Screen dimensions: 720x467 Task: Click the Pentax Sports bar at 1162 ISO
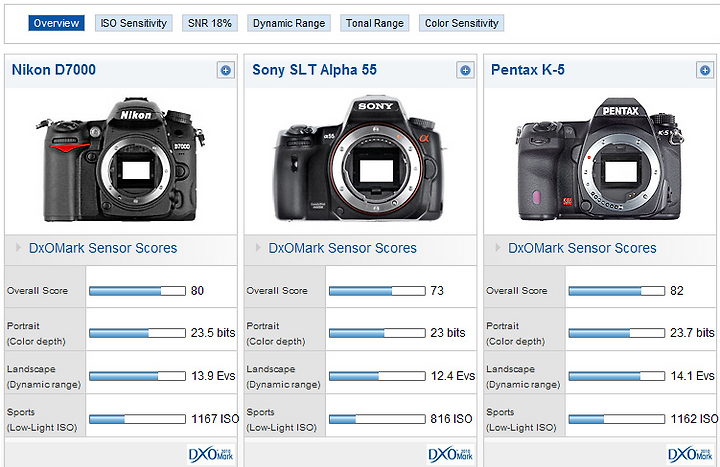click(617, 419)
